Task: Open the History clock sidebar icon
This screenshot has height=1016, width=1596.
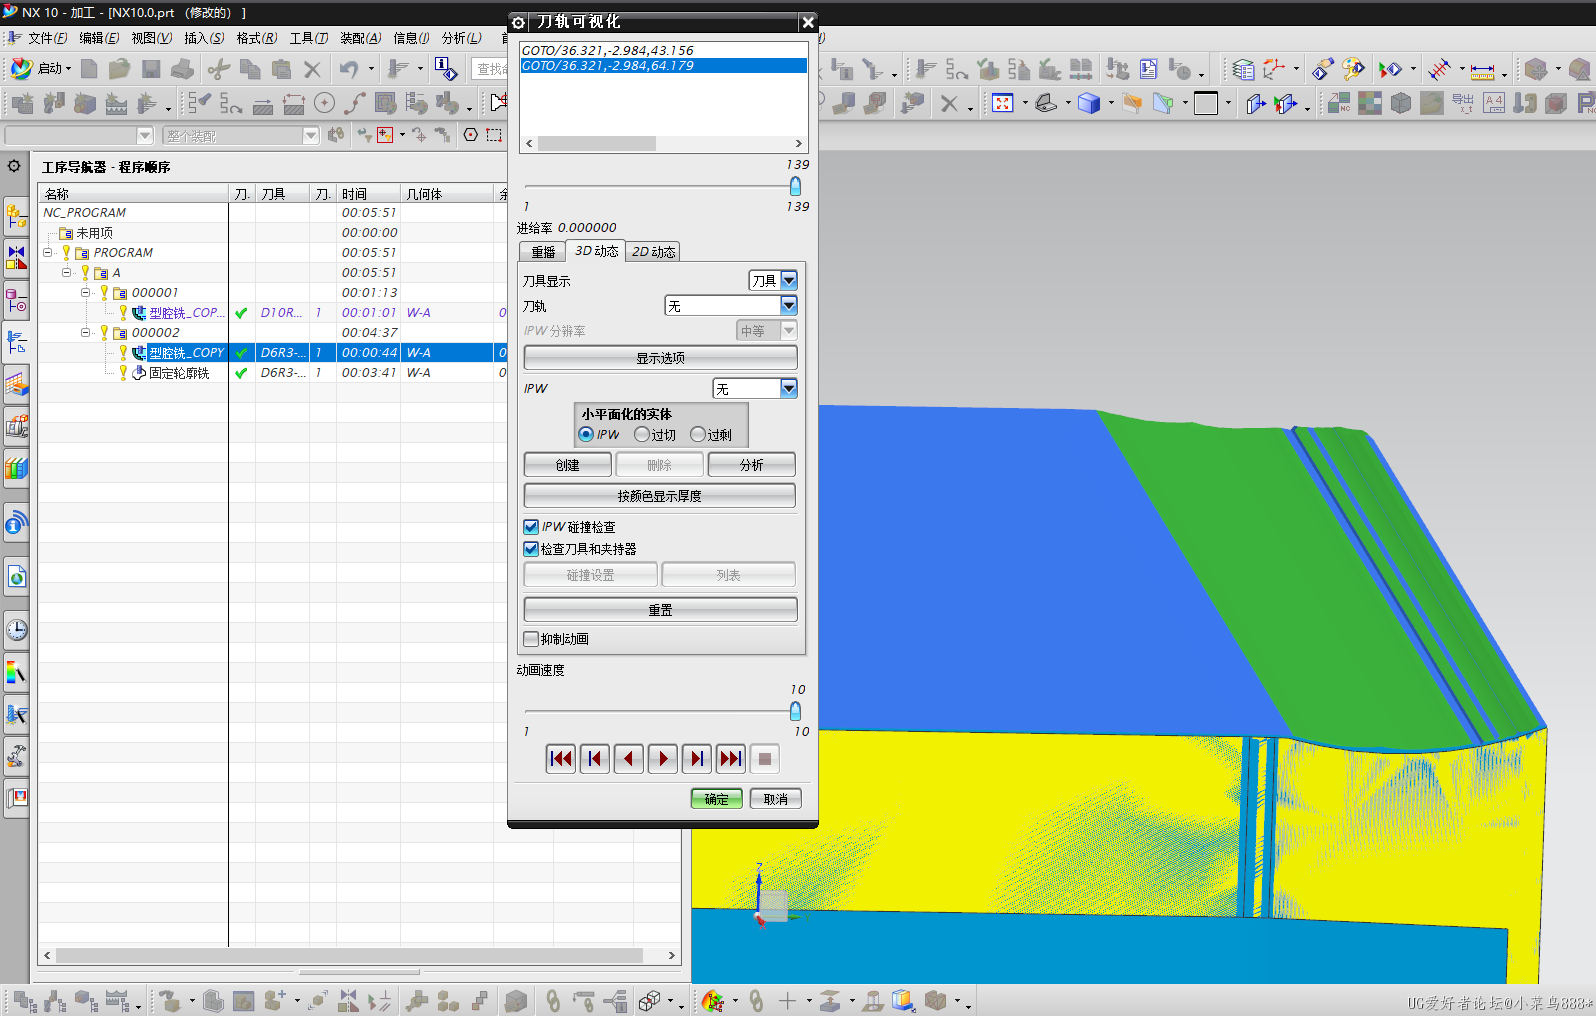Action: coord(16,629)
